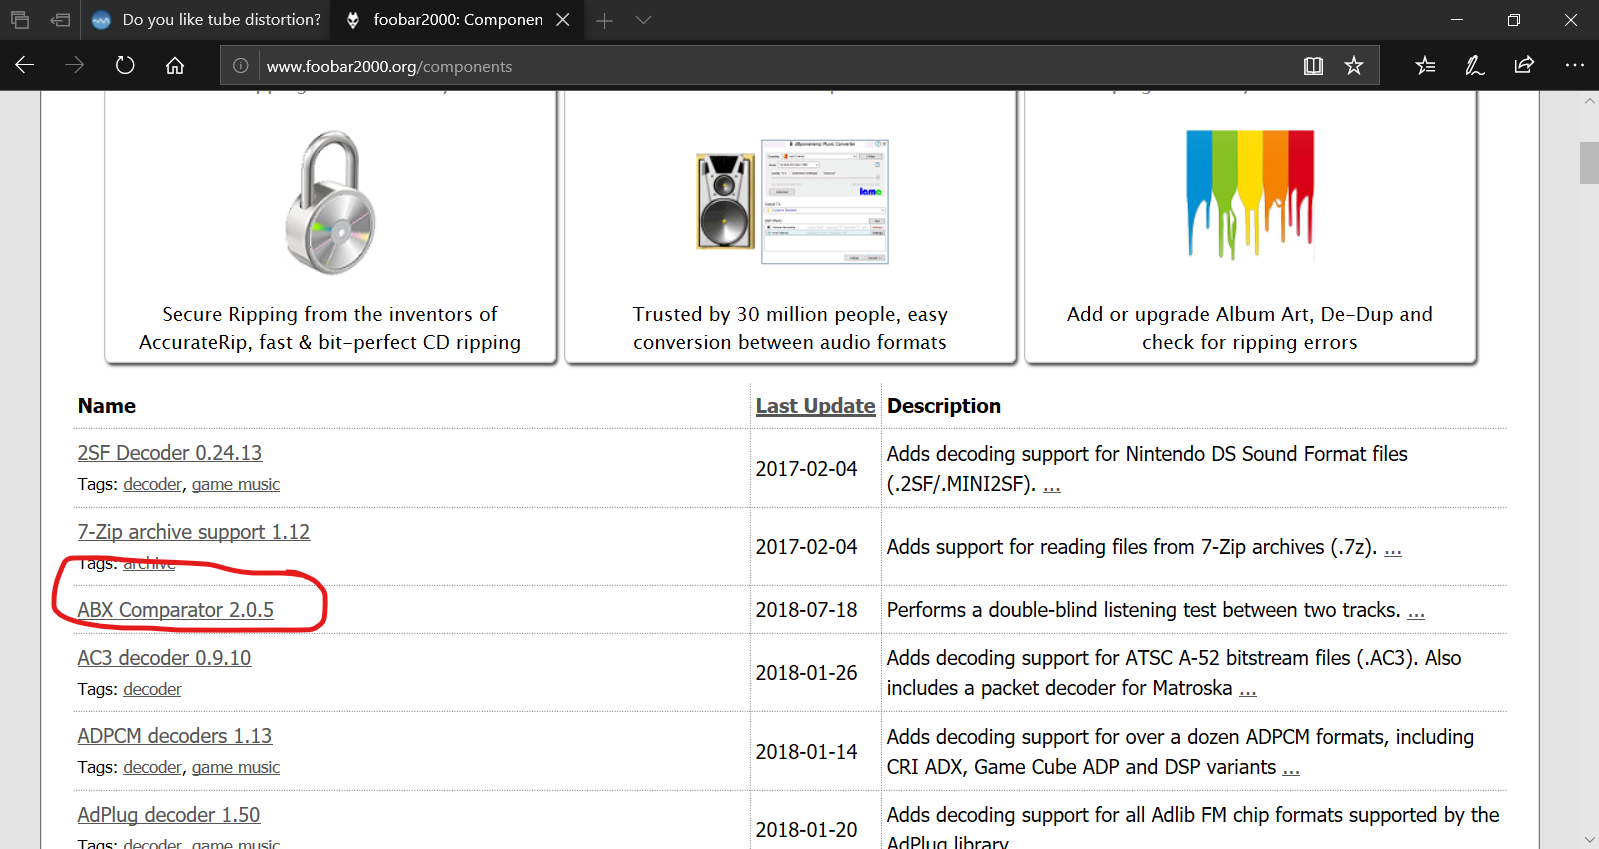
Task: Go to the browser home page
Action: coord(175,65)
